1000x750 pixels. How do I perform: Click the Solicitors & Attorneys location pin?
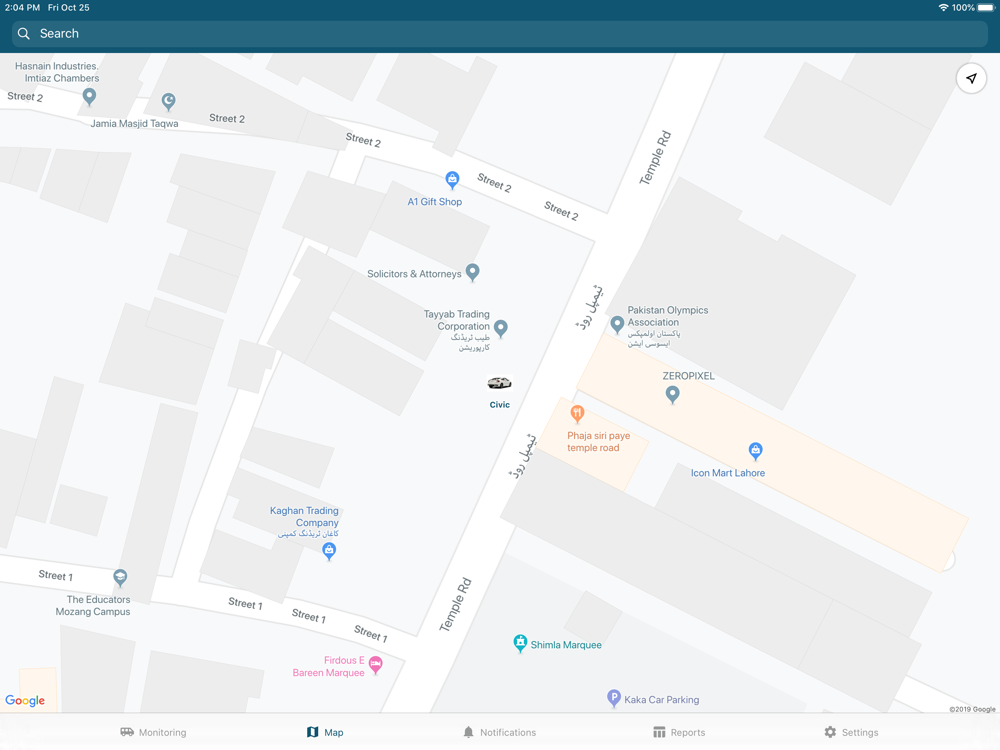coord(473,272)
